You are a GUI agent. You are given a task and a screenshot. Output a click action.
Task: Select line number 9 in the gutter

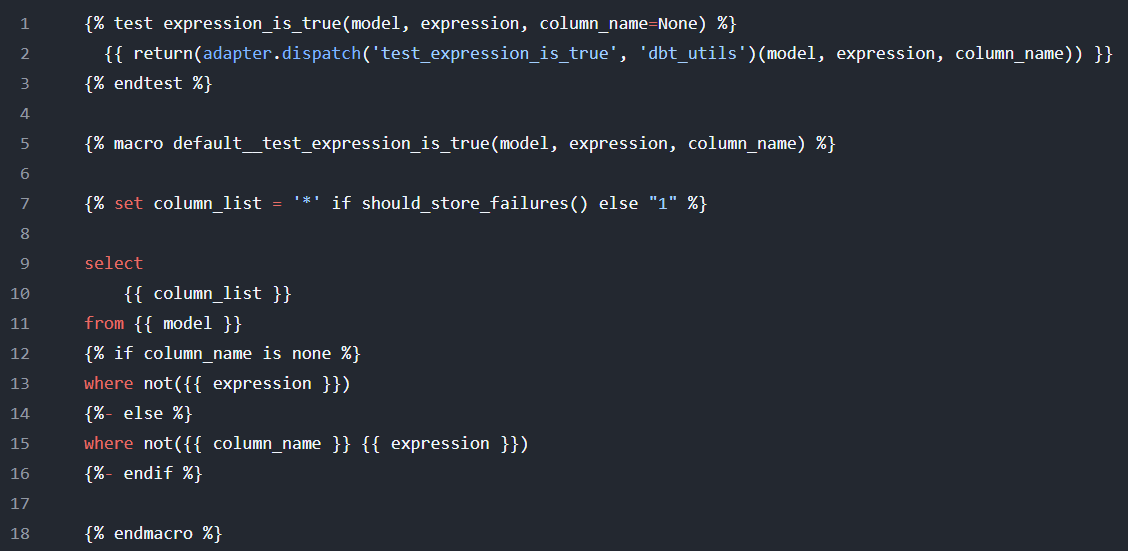coord(24,263)
